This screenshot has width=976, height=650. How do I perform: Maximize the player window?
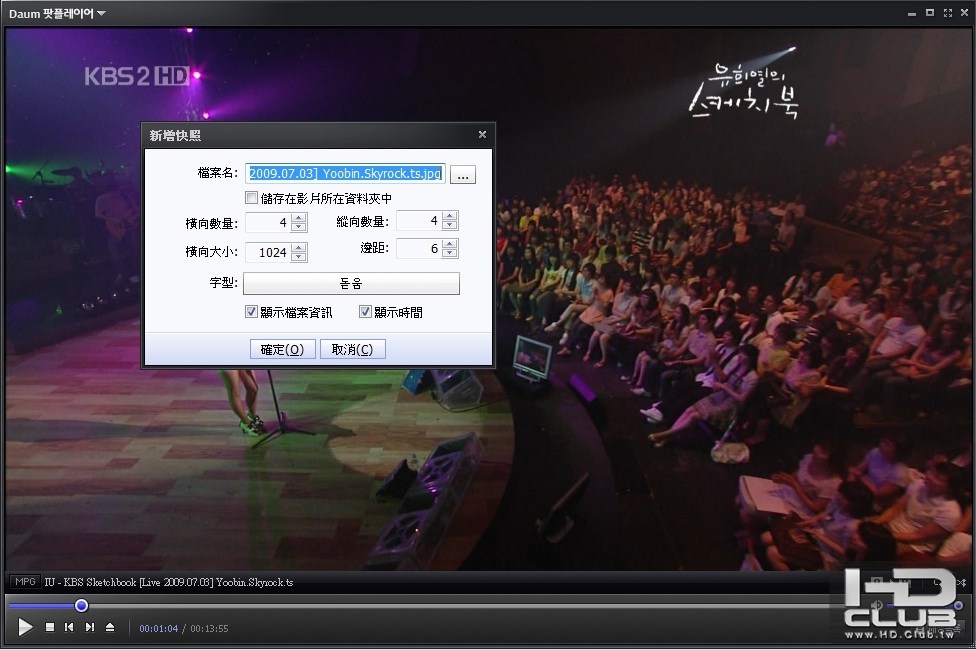pyautogui.click(x=930, y=12)
